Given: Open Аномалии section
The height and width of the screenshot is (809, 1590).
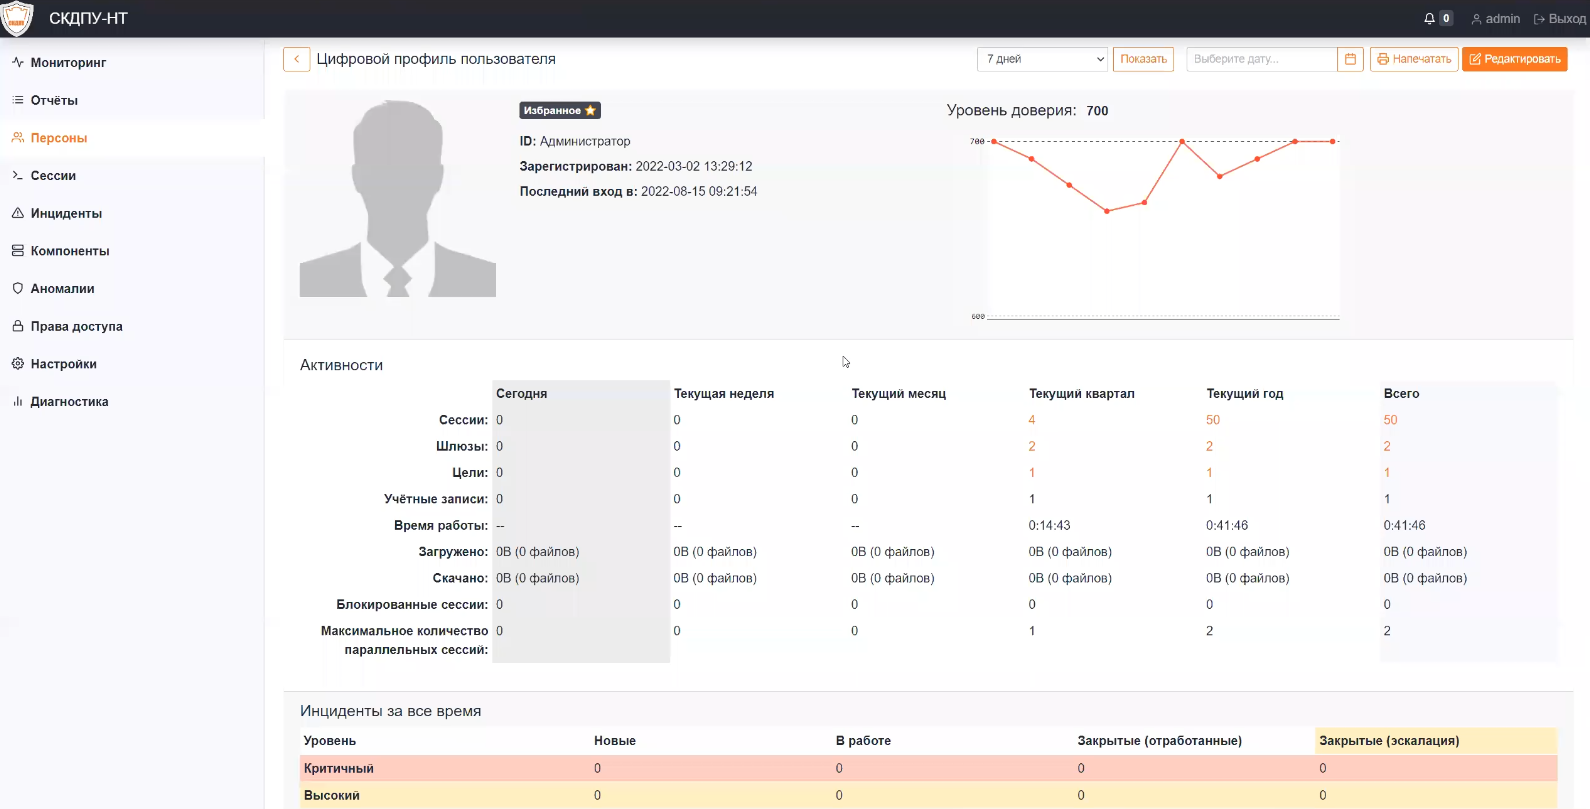Looking at the screenshot, I should (x=62, y=288).
